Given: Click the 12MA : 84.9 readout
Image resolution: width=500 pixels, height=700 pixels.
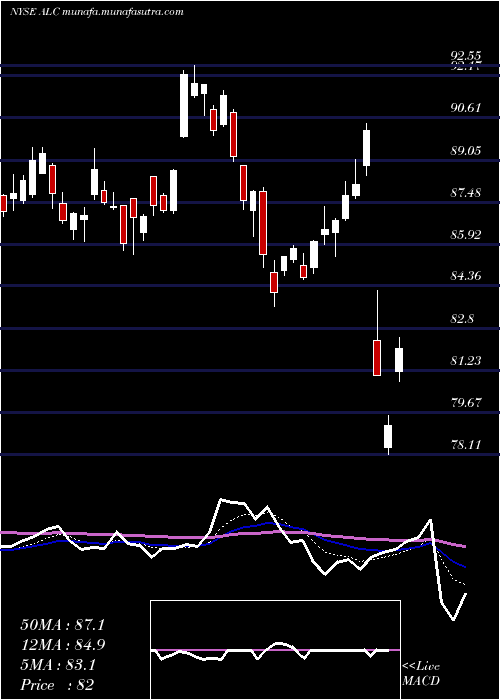Looking at the screenshot, I should [62, 645].
